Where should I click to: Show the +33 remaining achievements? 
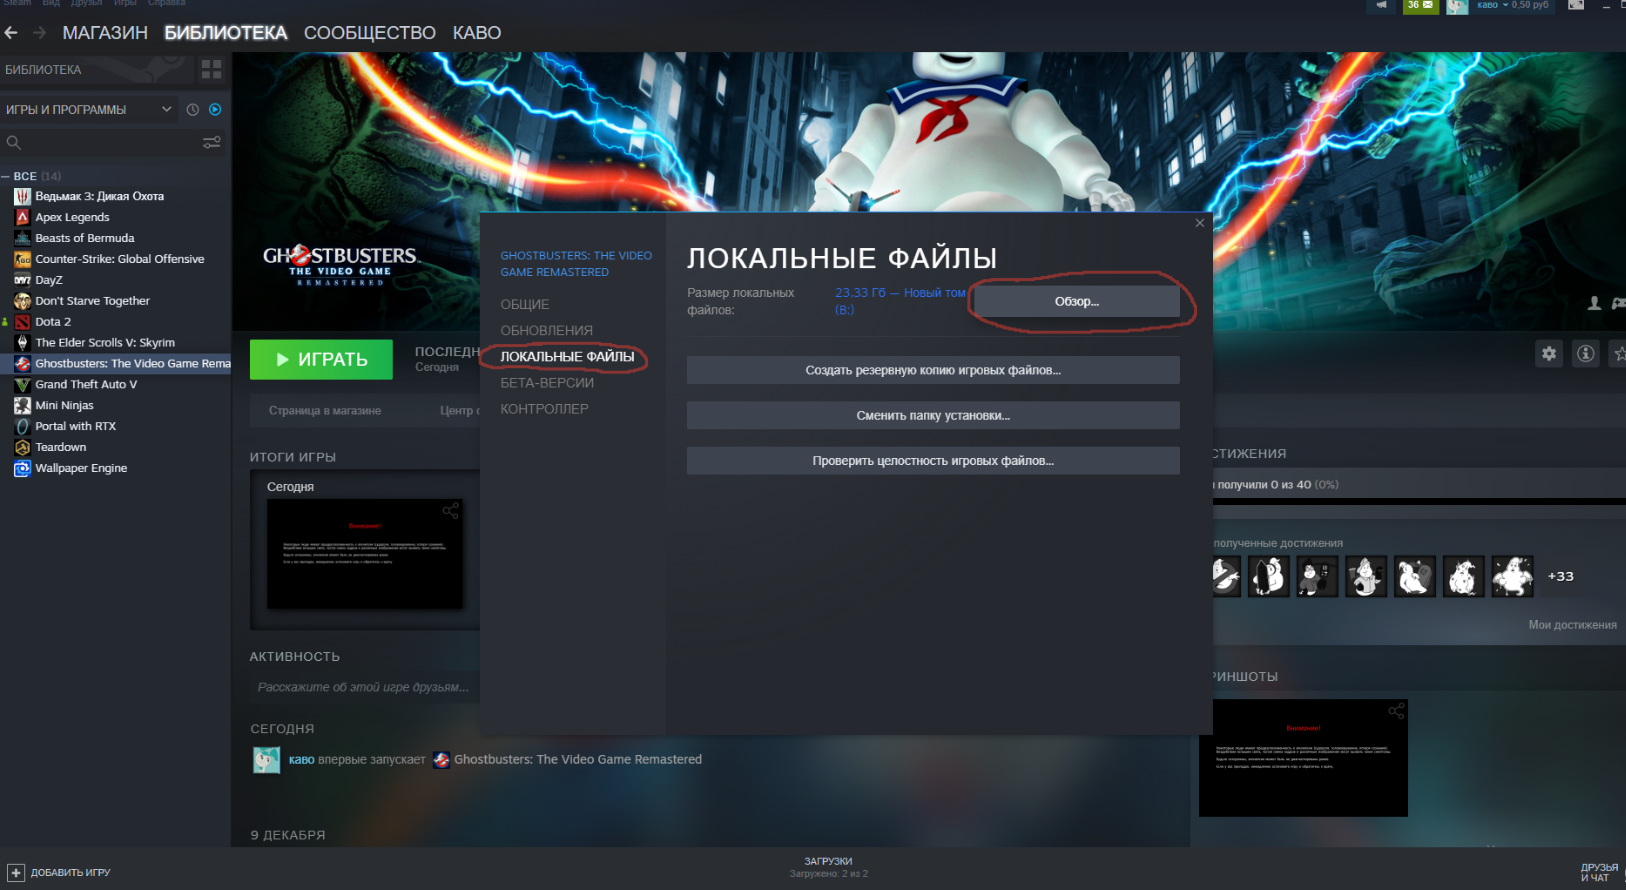click(x=1560, y=576)
